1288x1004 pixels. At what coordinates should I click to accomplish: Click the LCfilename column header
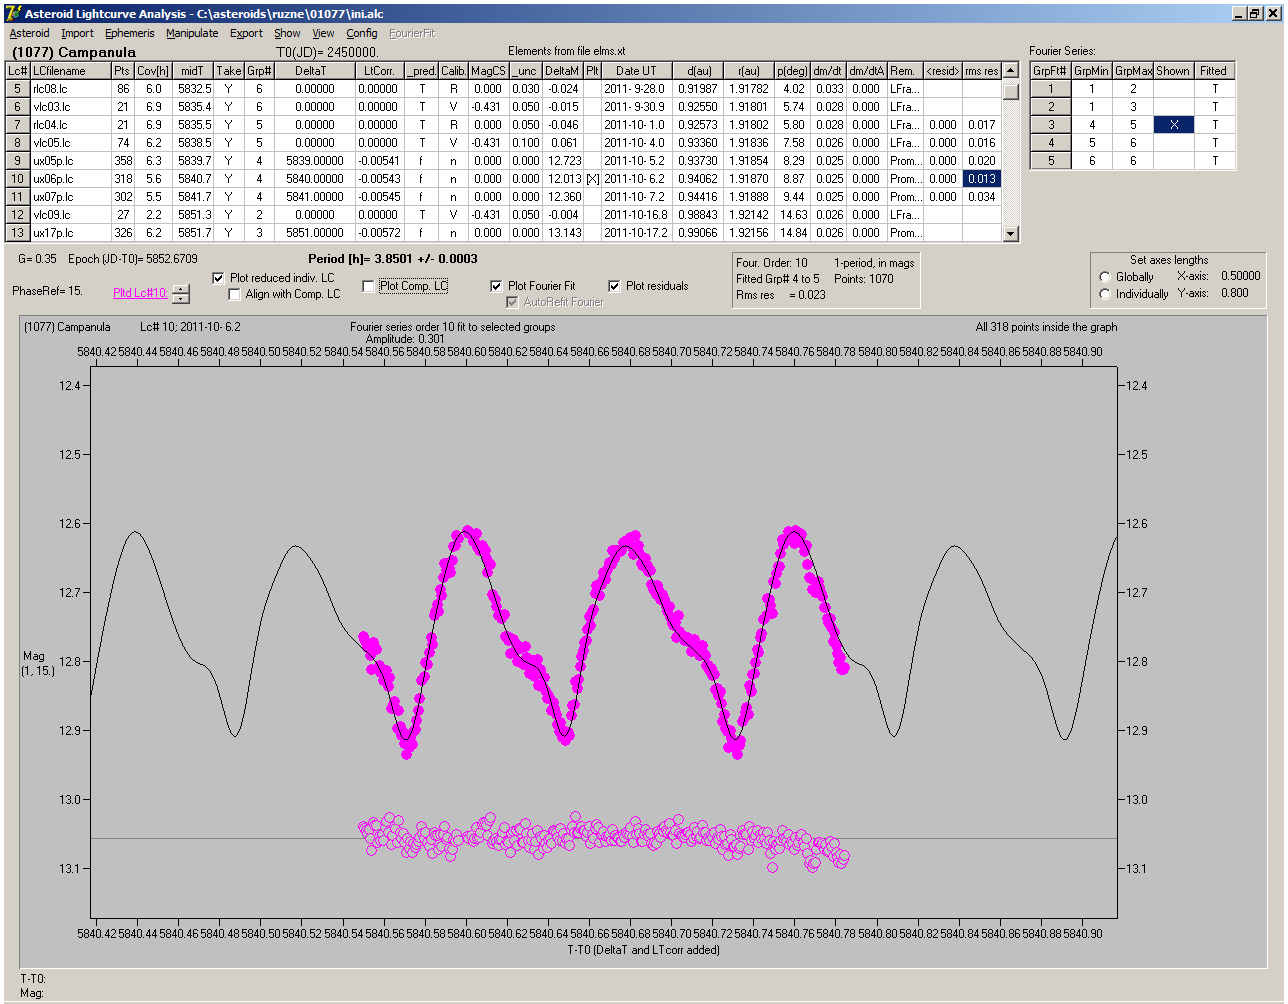(69, 71)
